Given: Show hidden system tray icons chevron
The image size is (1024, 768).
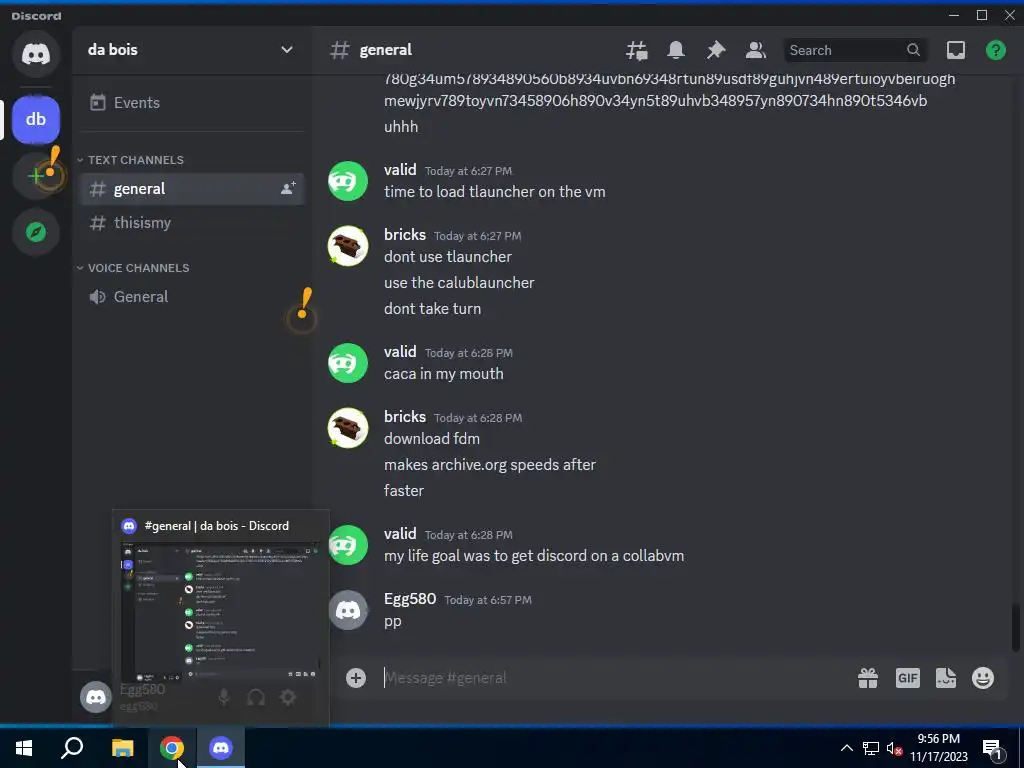Looking at the screenshot, I should (846, 748).
